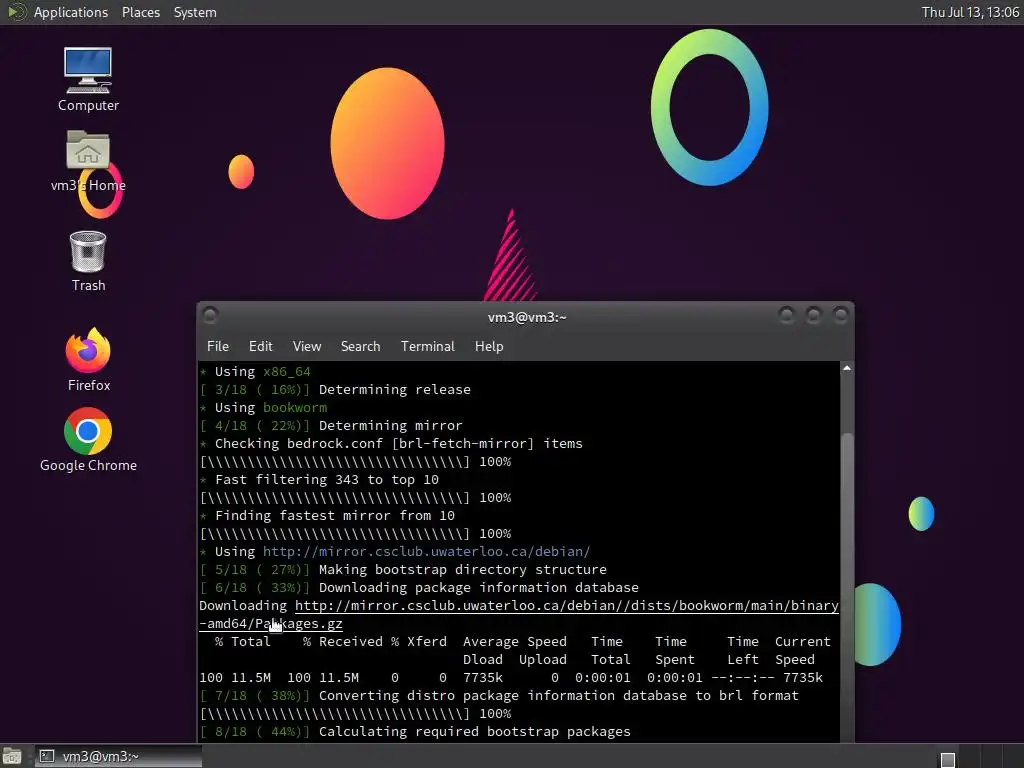Click 'Determining mirror' terminal line

(391, 426)
